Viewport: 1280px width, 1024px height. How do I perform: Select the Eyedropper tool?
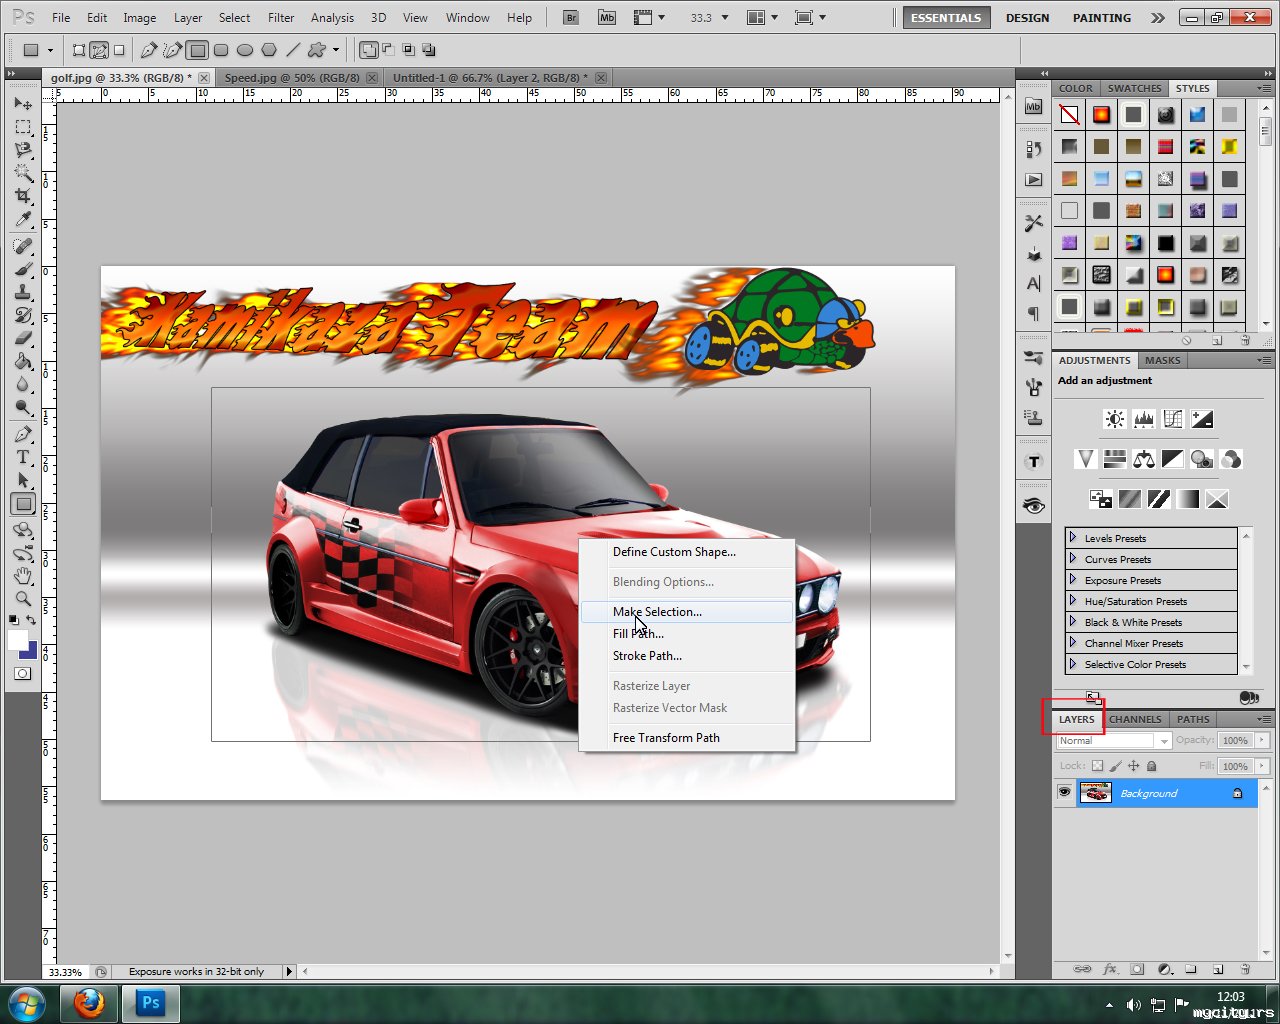point(23,220)
